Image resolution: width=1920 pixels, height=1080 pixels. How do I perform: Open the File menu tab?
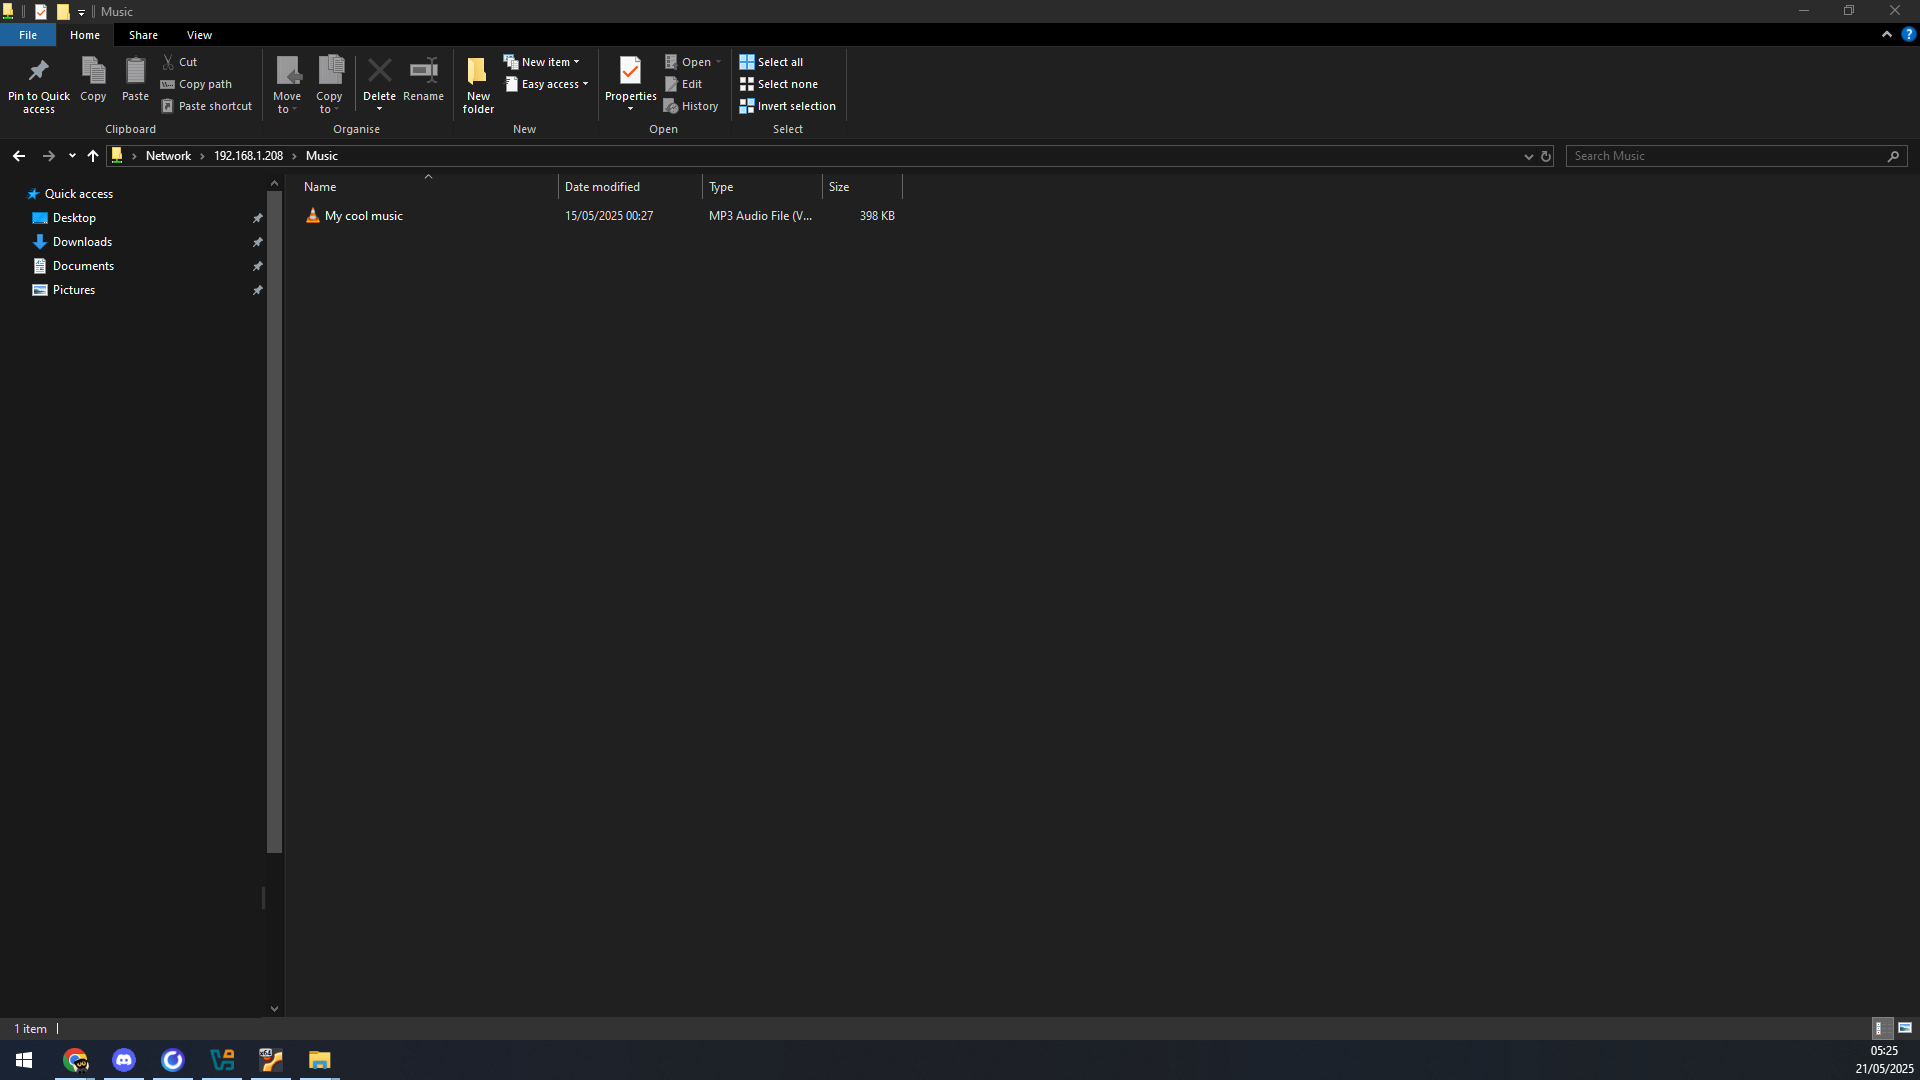click(28, 35)
